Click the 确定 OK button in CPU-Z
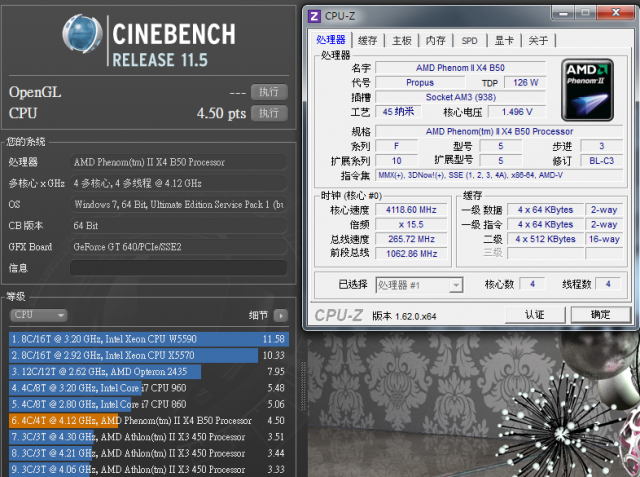The image size is (640, 477). [x=600, y=315]
